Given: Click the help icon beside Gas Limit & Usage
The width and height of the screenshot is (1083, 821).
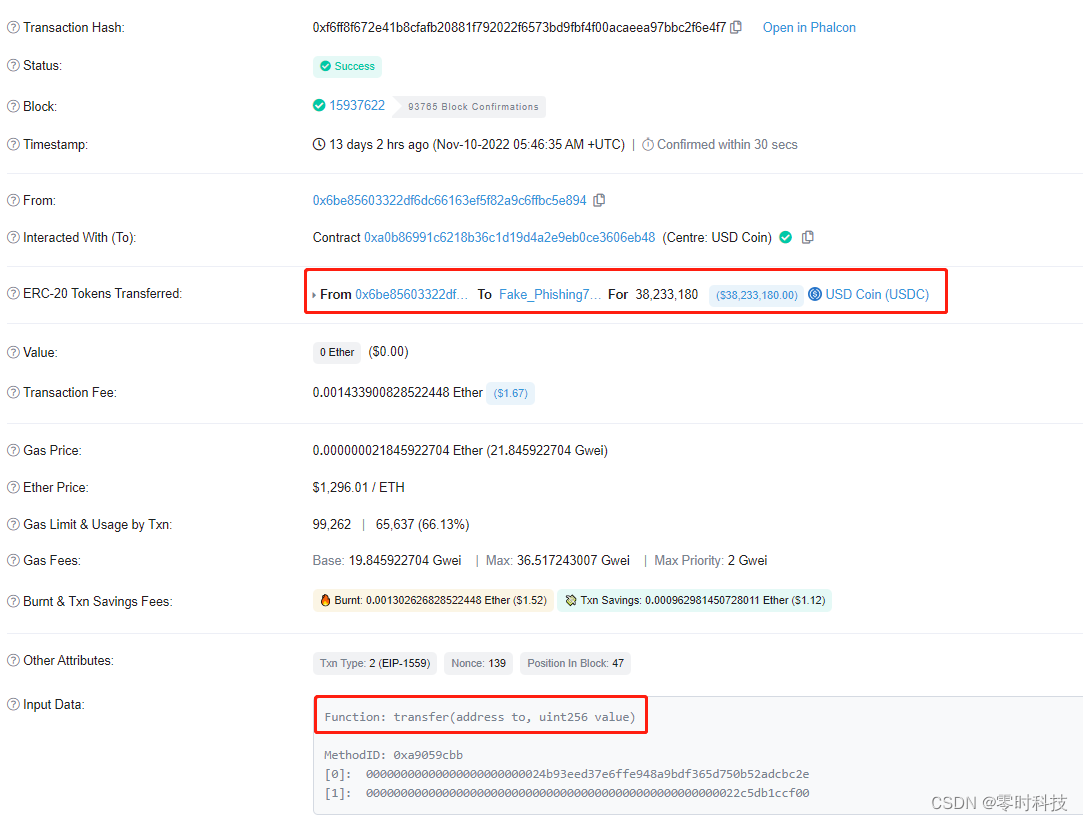Looking at the screenshot, I should [13, 524].
